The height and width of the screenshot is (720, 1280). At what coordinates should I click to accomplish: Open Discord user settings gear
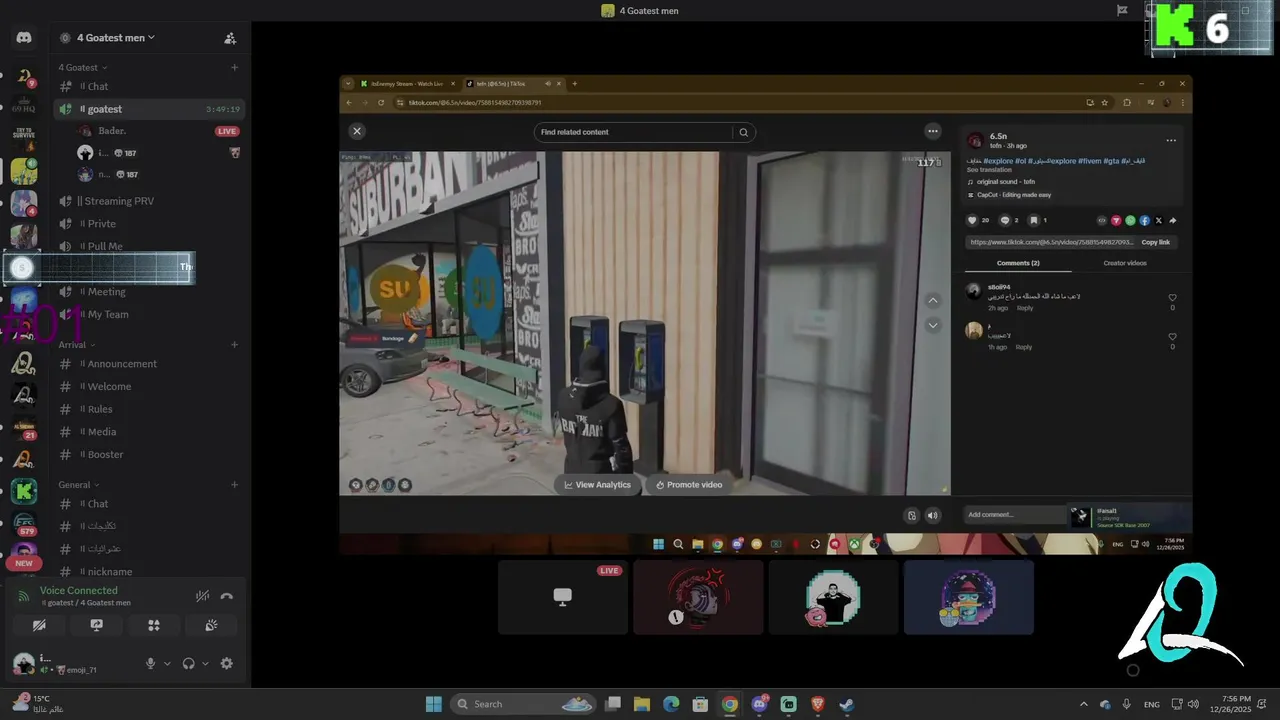click(x=227, y=663)
